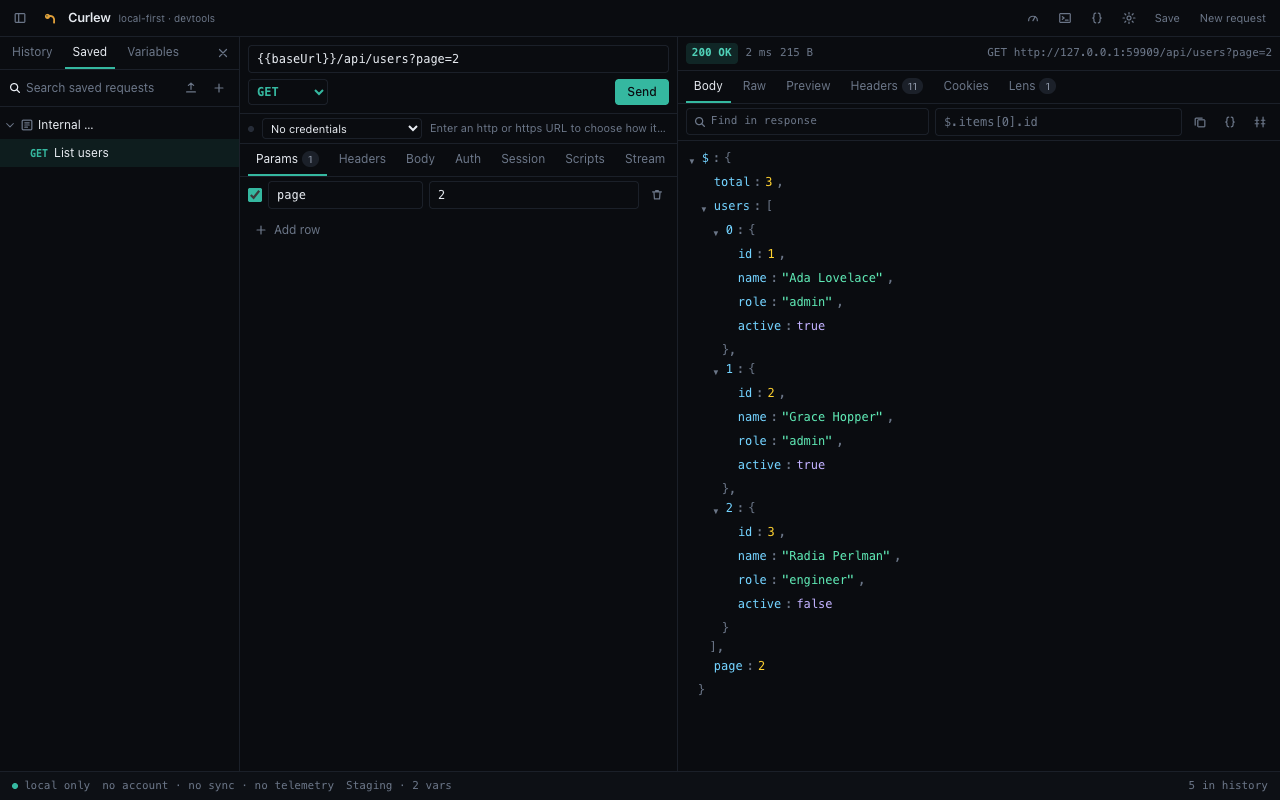Add a saved request with the plus icon
1280x800 pixels.
(x=219, y=88)
